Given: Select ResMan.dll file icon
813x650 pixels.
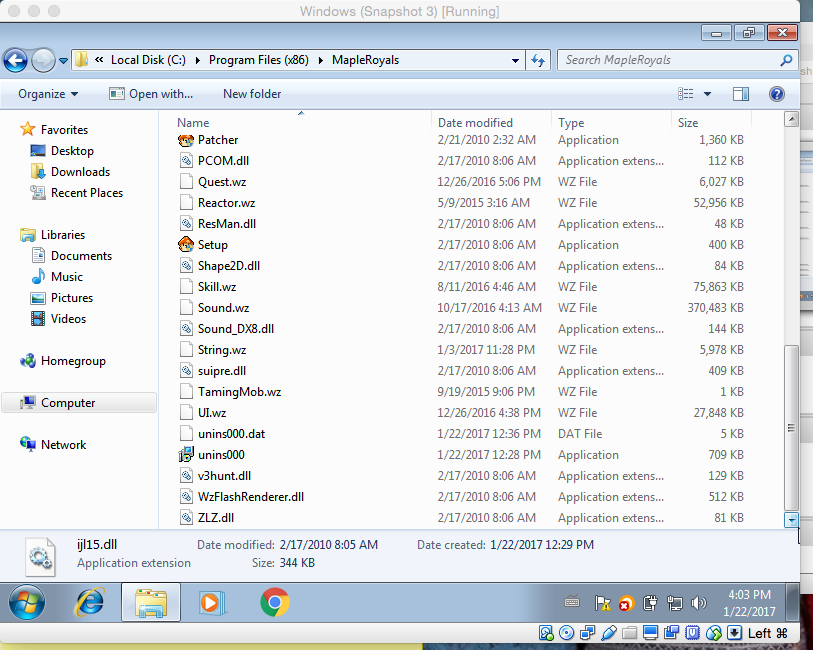Looking at the screenshot, I should pos(186,224).
